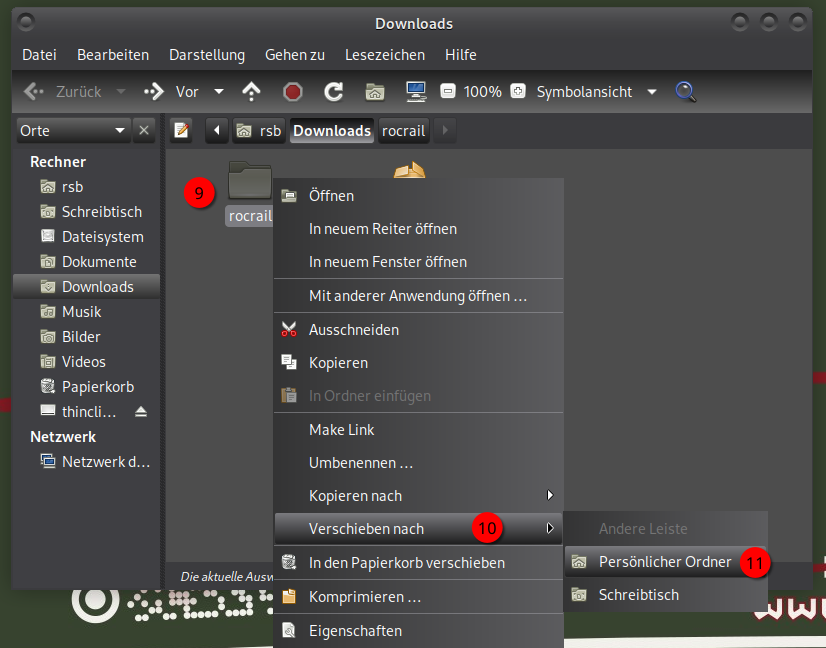Eject the thincli… volume in sidebar
Viewport: 826px width, 648px height.
coord(141,412)
